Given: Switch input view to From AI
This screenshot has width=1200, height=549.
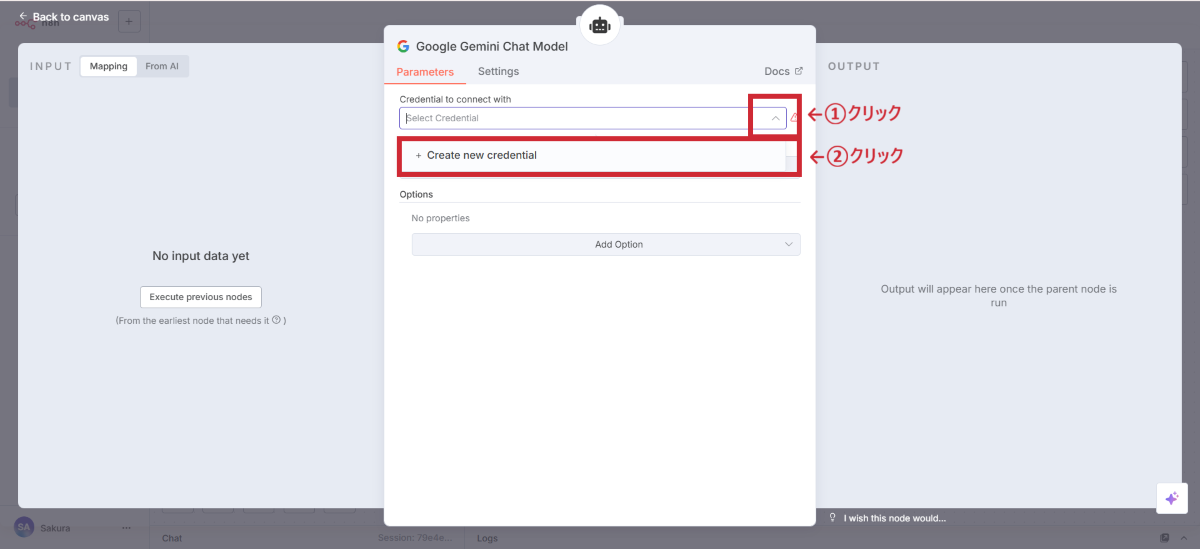Looking at the screenshot, I should click(x=162, y=66).
